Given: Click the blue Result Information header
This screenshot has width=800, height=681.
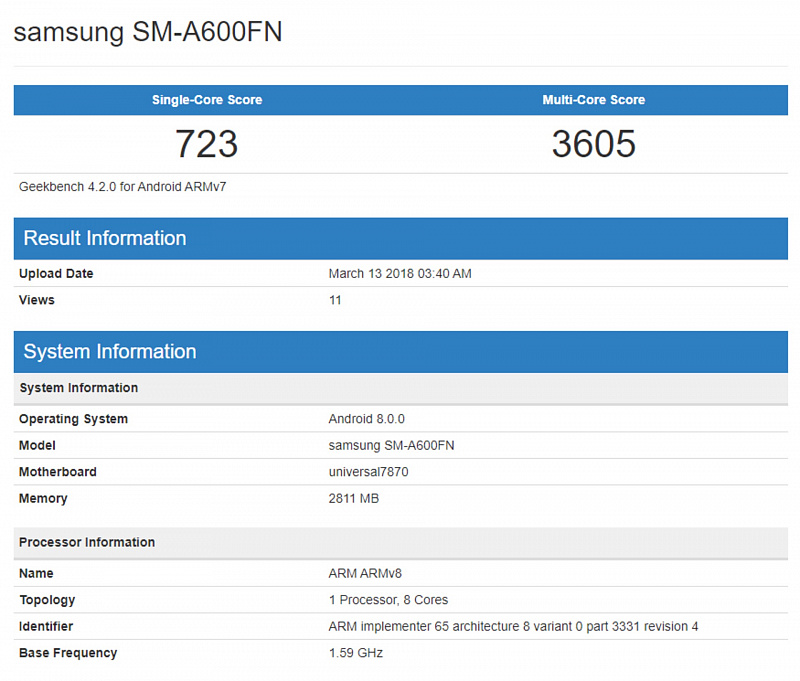Looking at the screenshot, I should pyautogui.click(x=105, y=238).
